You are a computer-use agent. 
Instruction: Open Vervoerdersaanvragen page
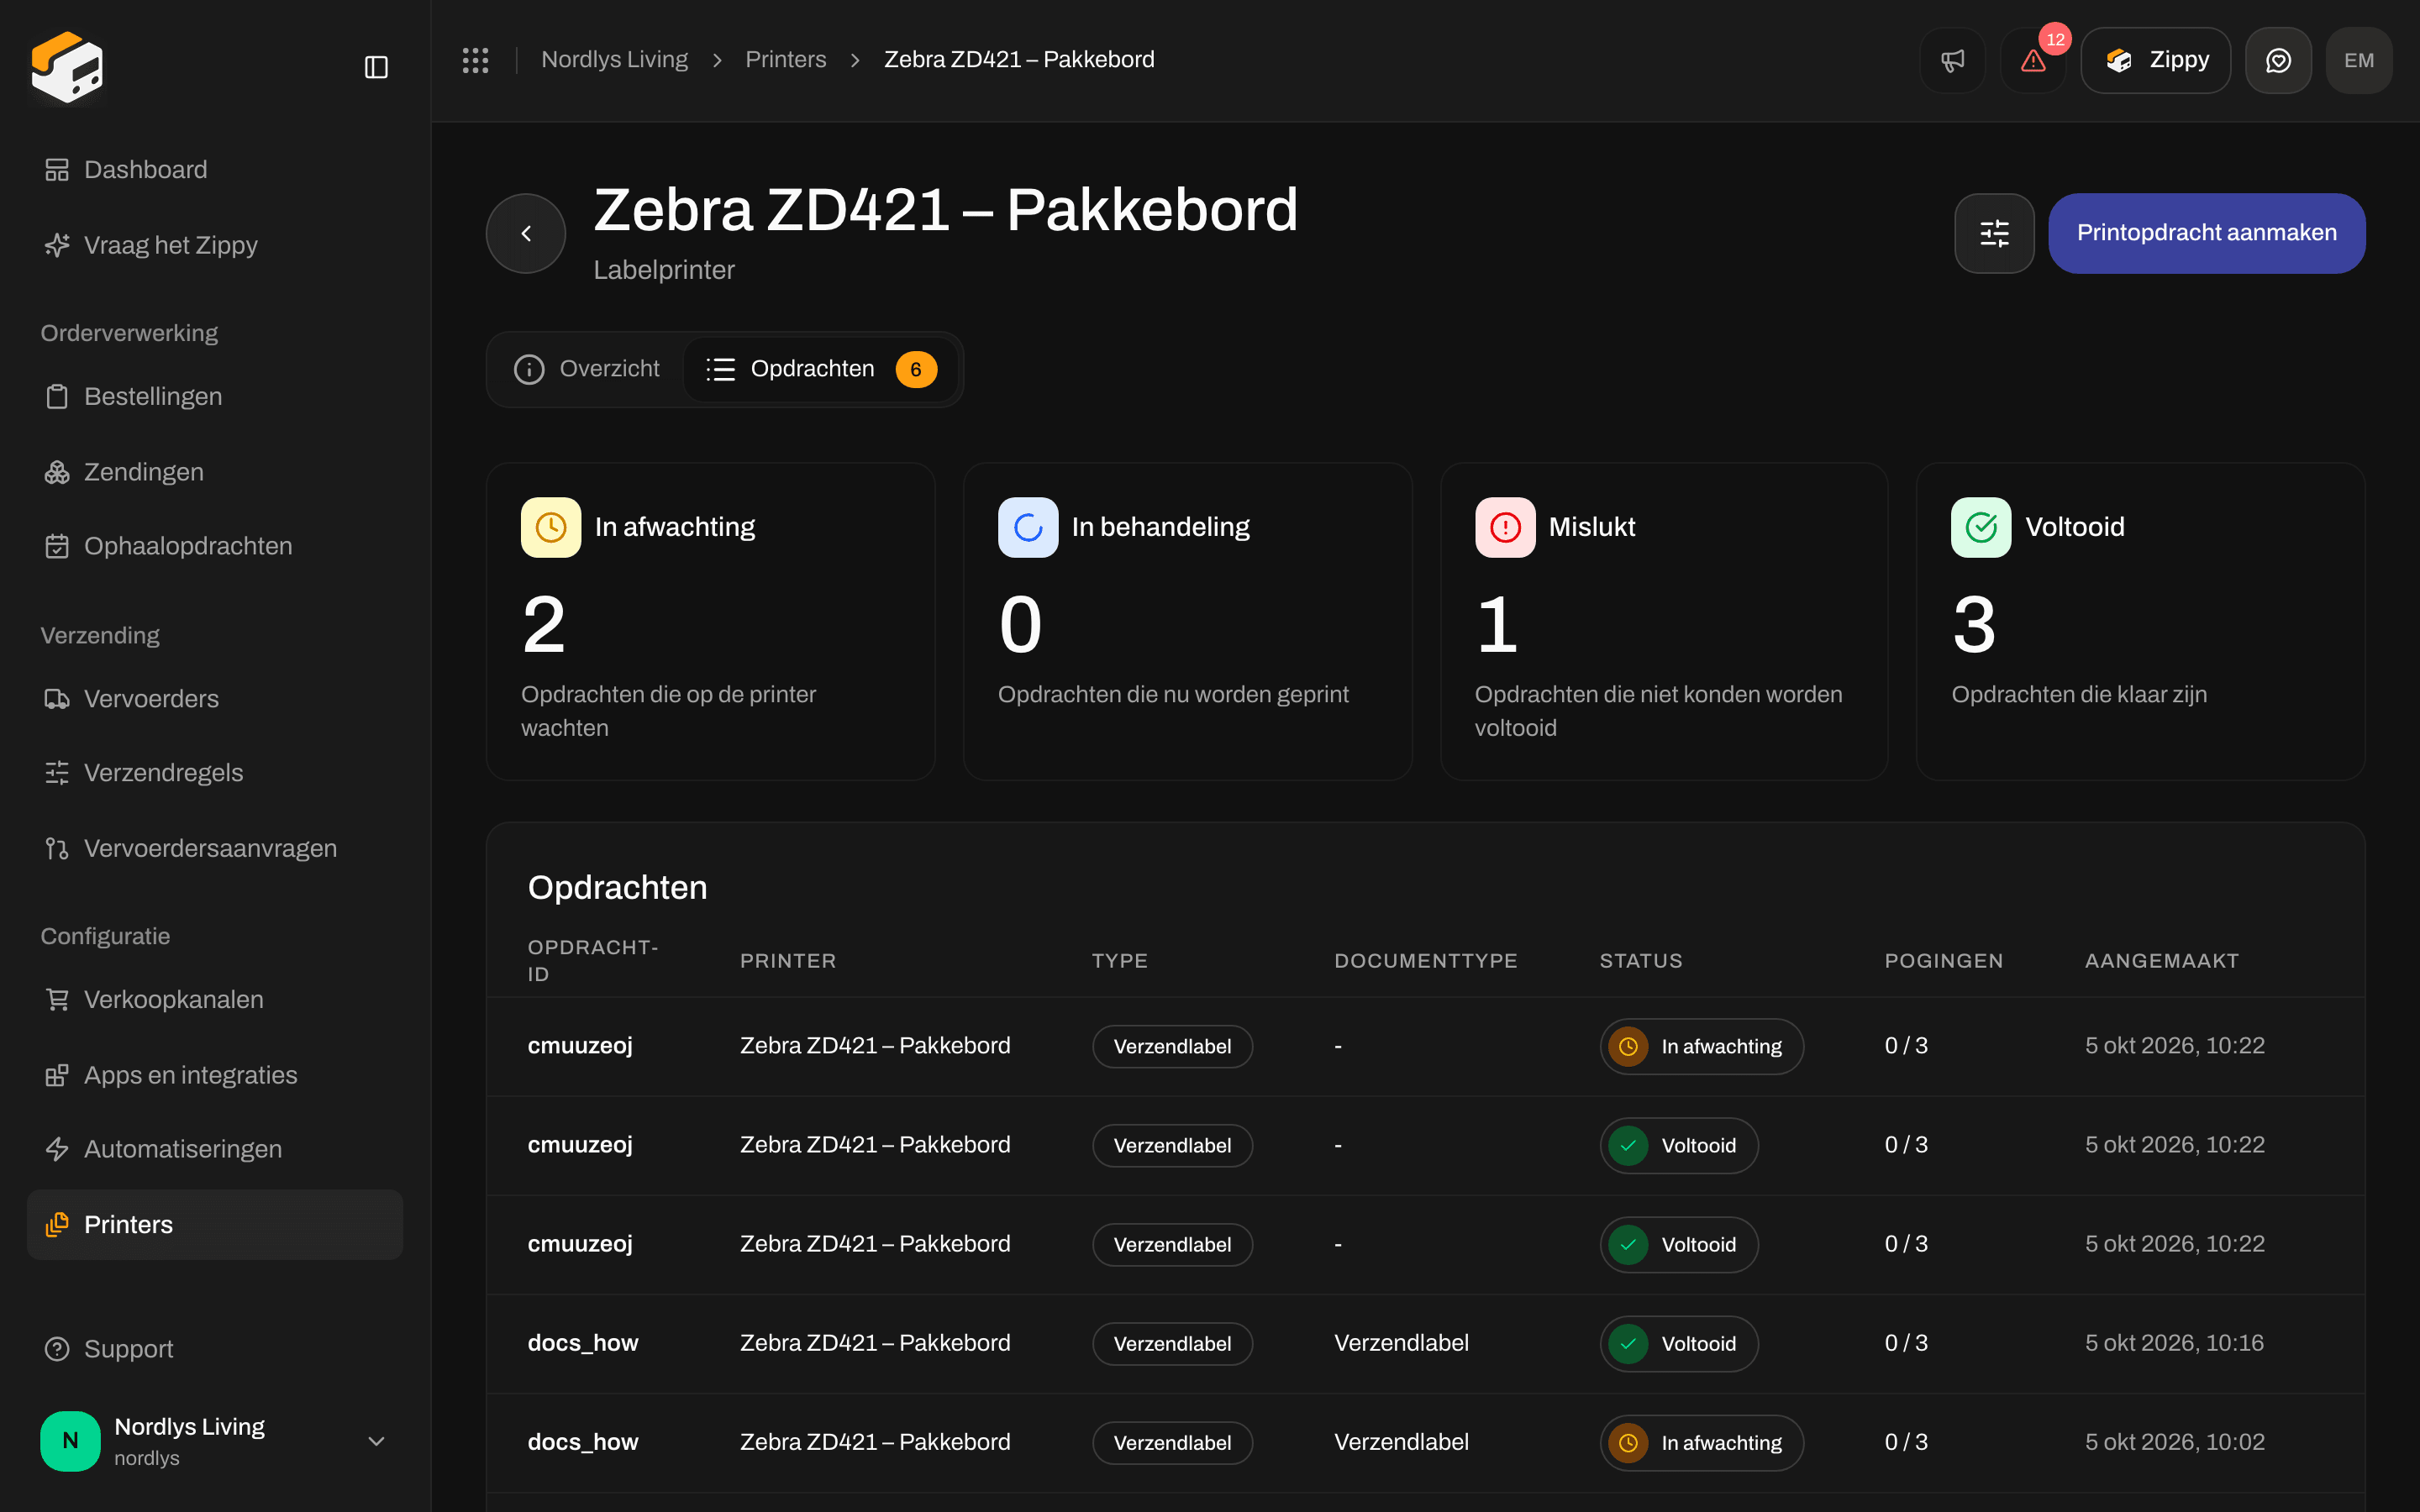215,848
